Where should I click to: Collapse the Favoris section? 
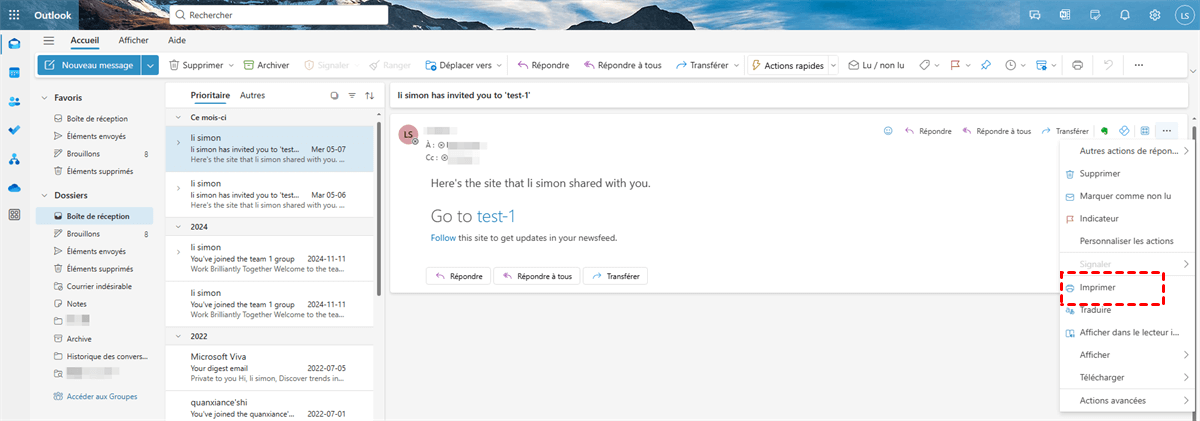(46, 98)
